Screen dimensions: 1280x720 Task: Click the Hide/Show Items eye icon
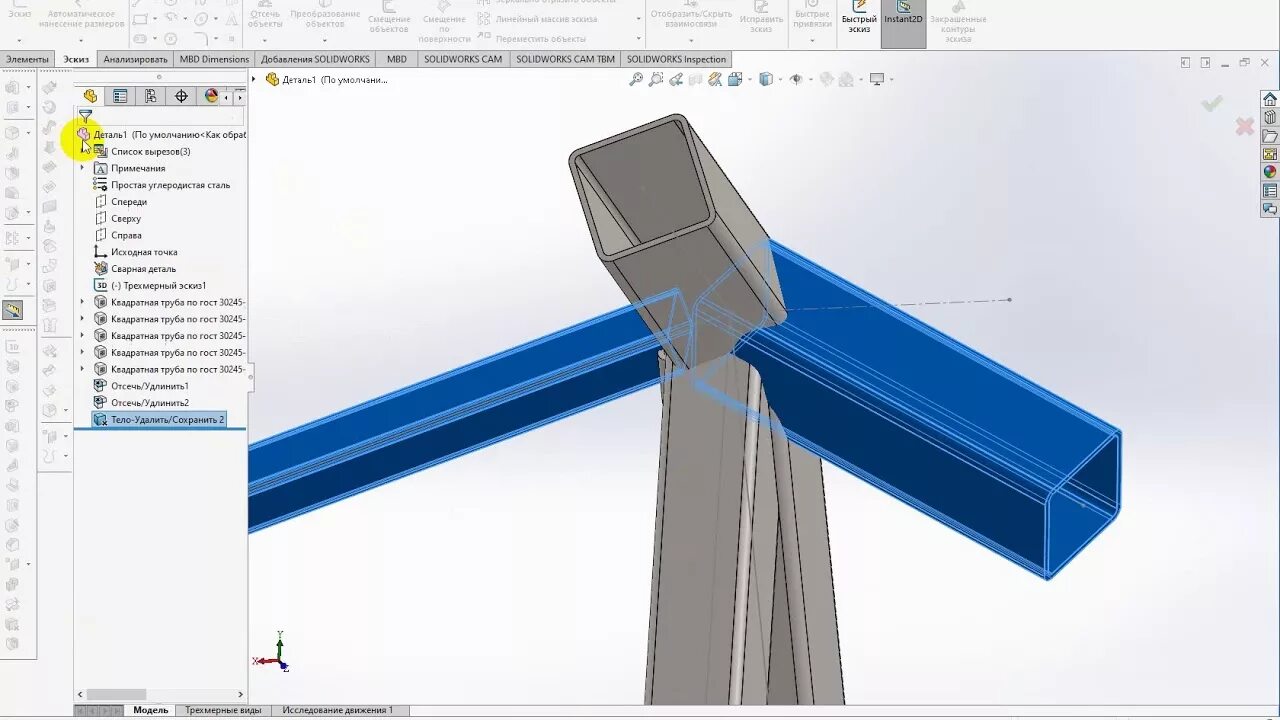click(796, 79)
